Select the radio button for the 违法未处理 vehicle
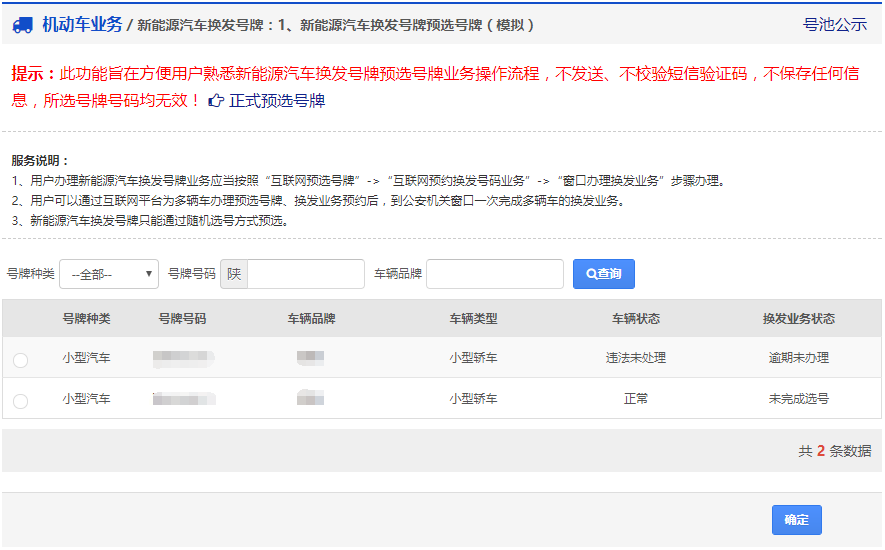The image size is (885, 550). (21, 360)
